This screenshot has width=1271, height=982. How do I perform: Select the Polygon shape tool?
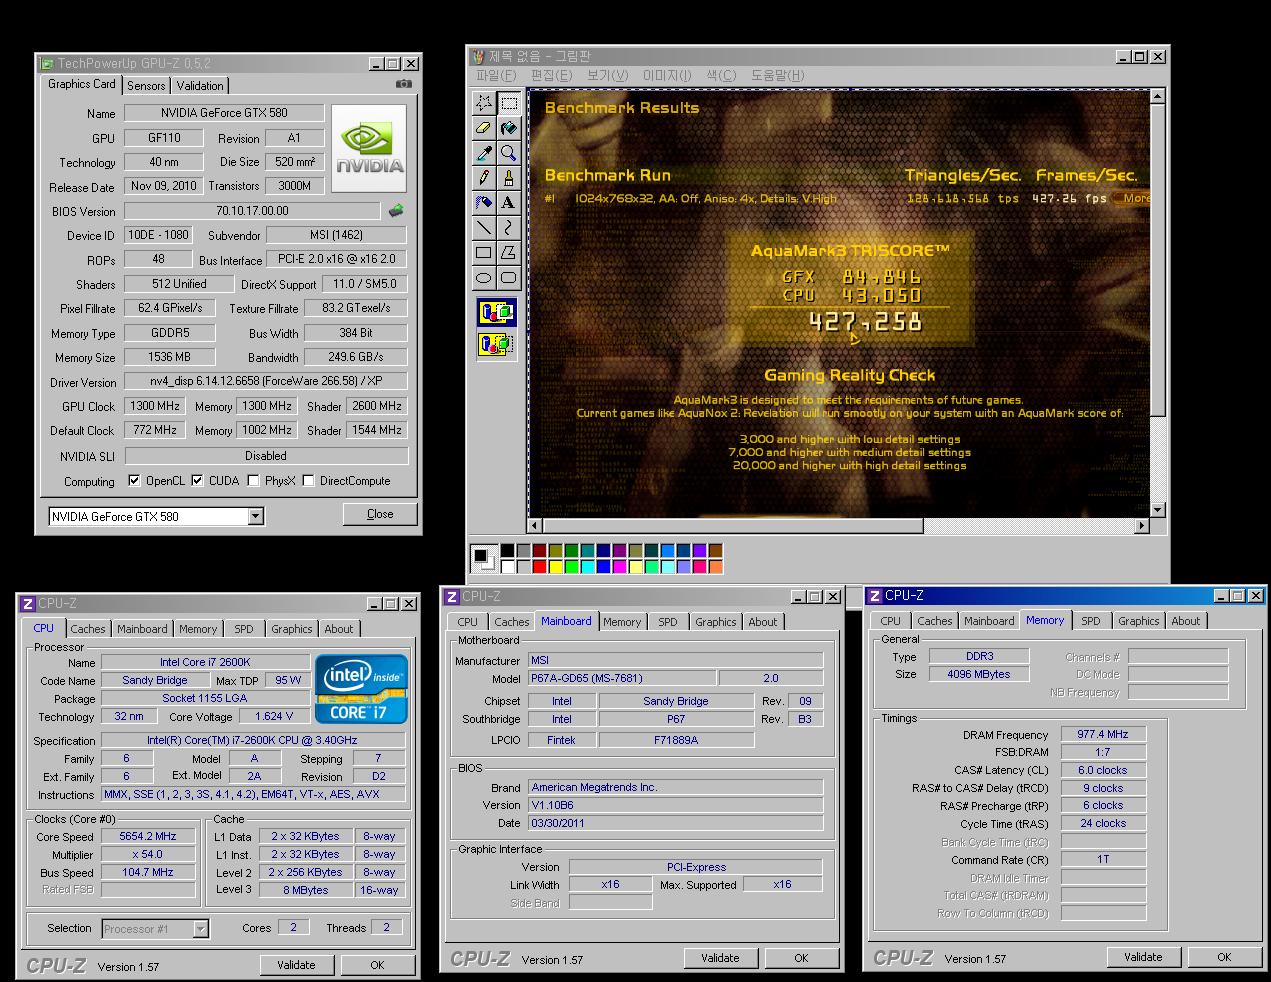(508, 253)
